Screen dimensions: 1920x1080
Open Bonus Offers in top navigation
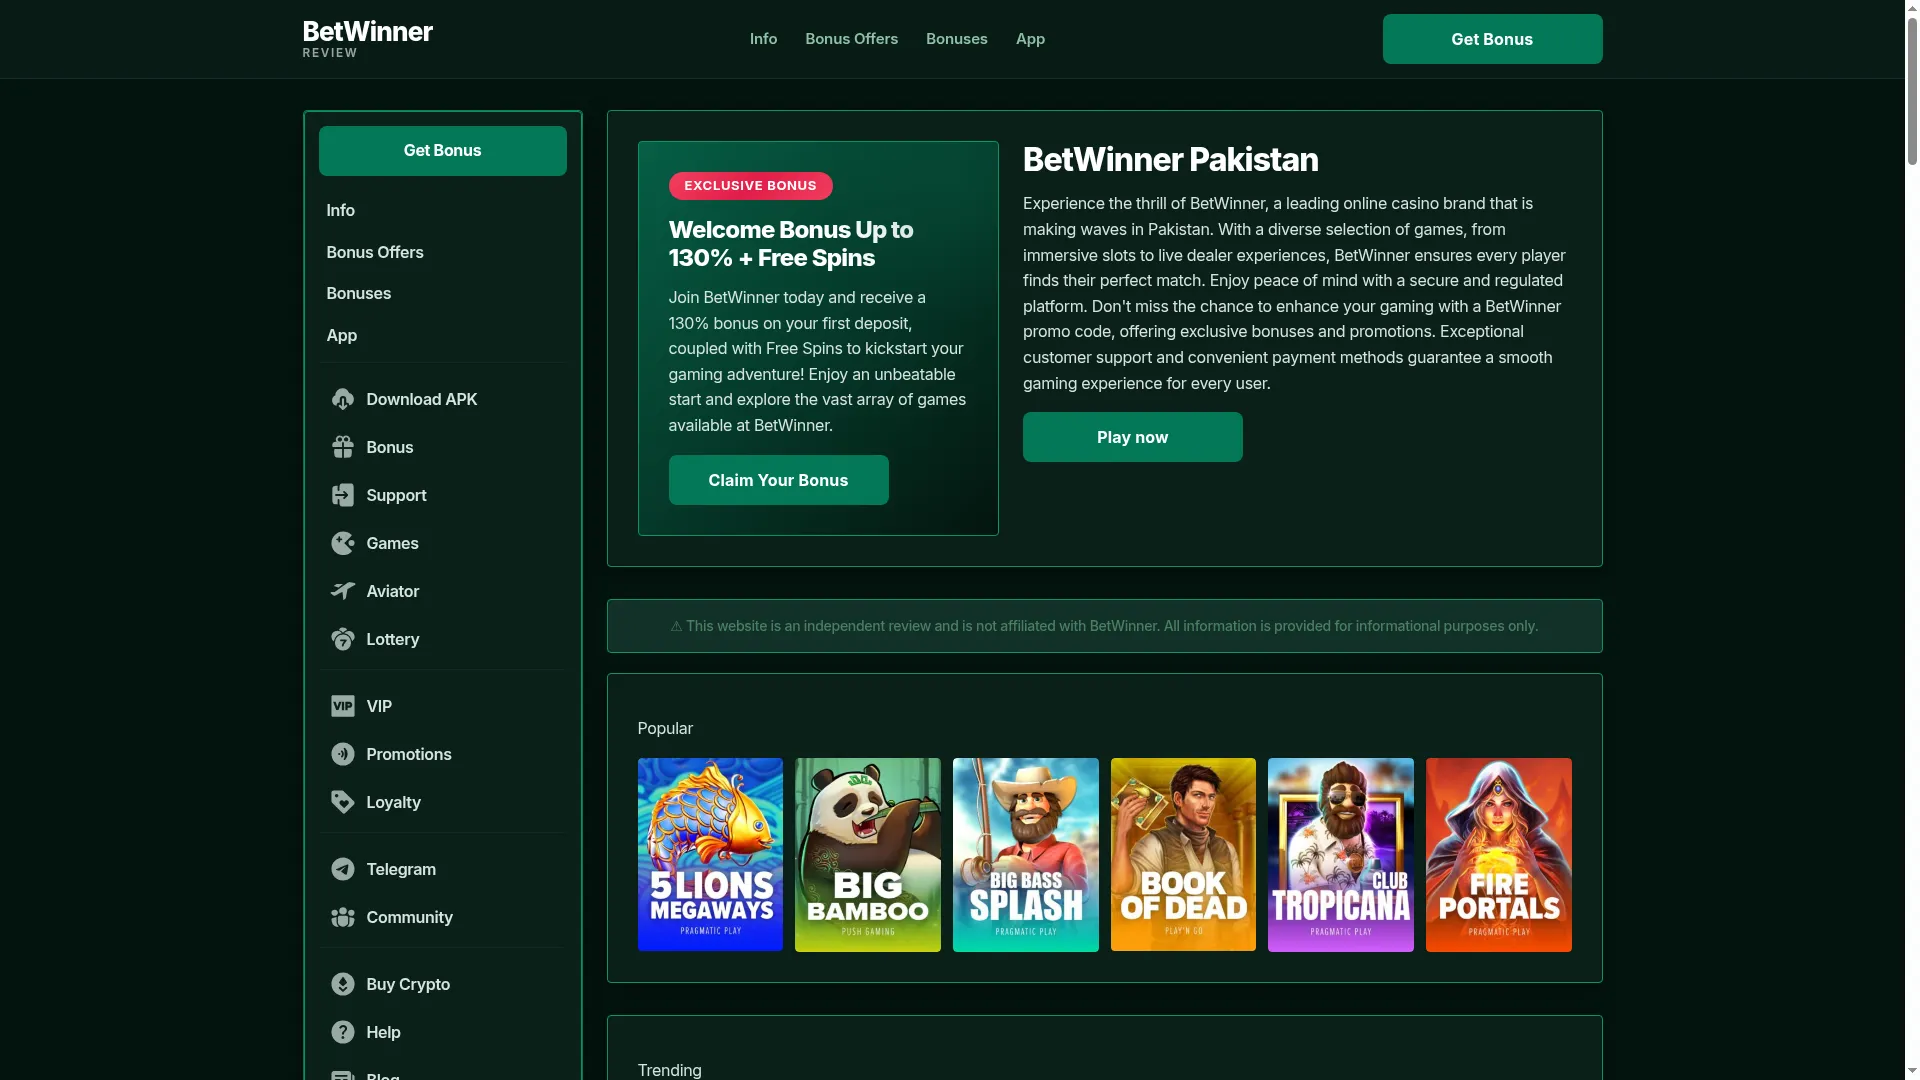(851, 39)
